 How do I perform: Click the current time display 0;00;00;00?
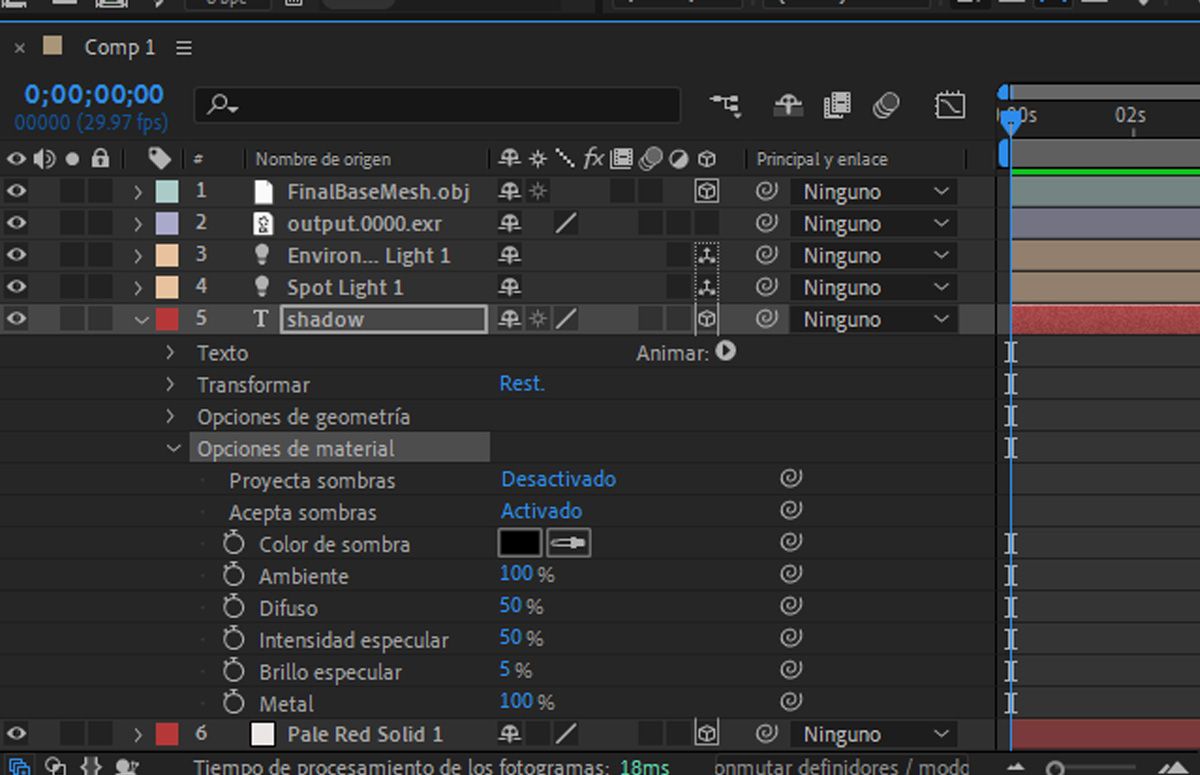93,93
